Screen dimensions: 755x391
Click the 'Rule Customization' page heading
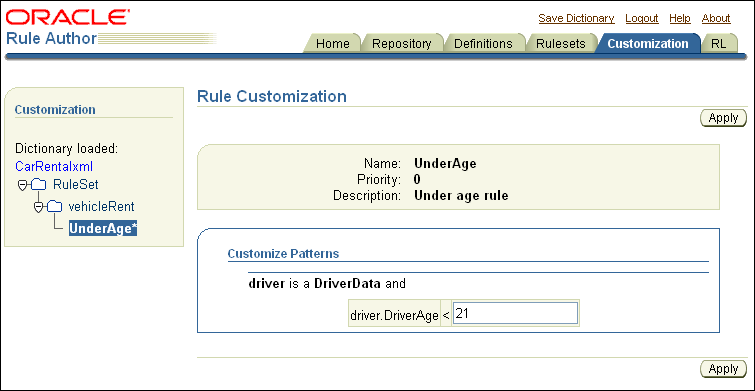pos(272,96)
